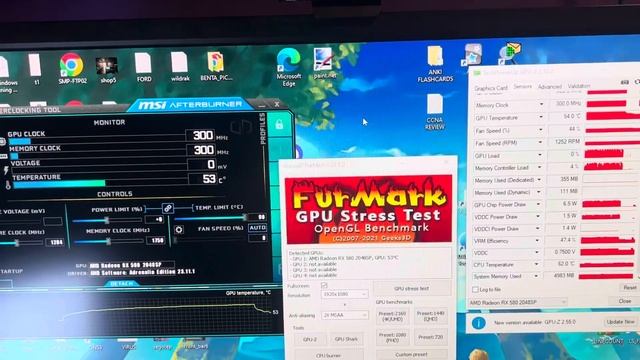
Task: Click the GPU-Z Close button
Action: (x=624, y=301)
